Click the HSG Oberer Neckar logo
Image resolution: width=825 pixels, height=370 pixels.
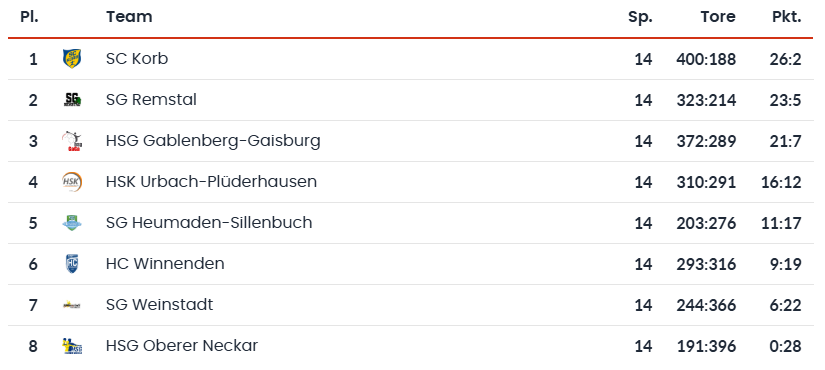pos(72,346)
